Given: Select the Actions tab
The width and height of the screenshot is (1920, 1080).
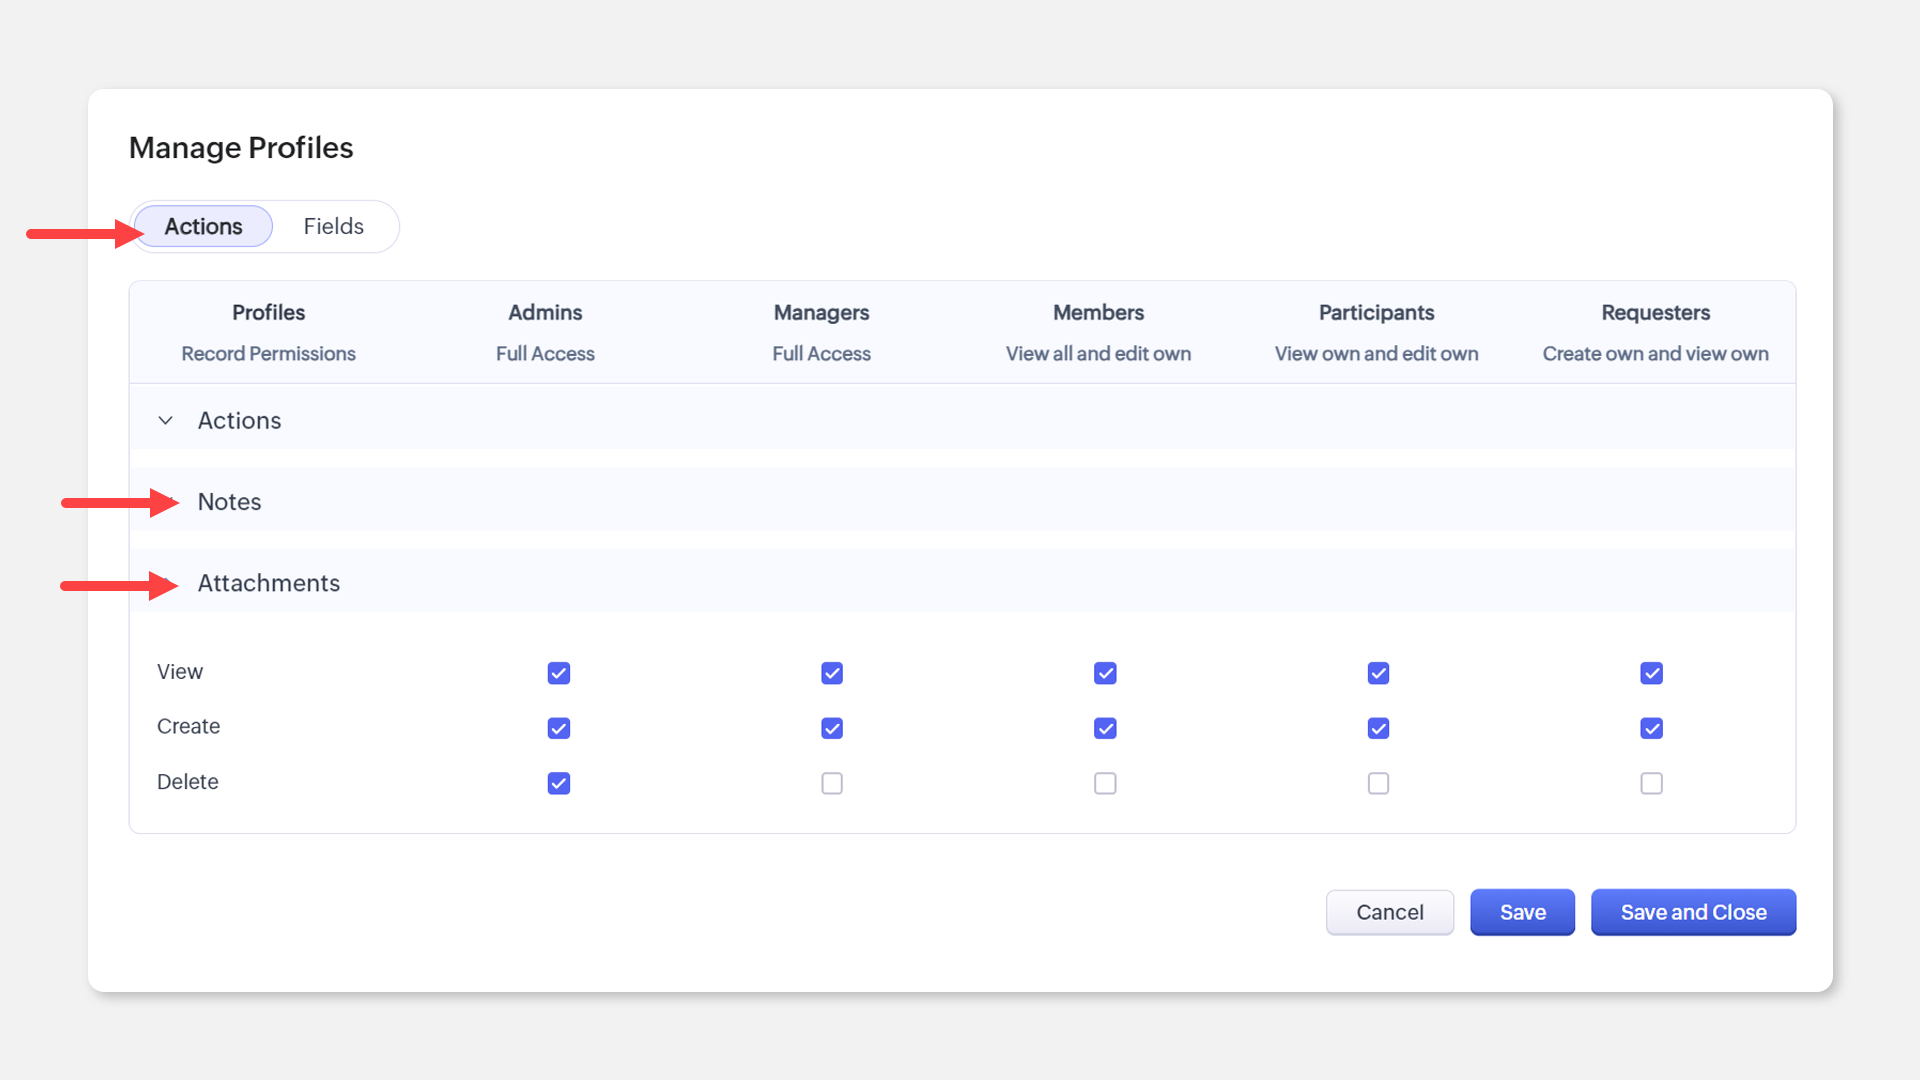Looking at the screenshot, I should tap(203, 227).
